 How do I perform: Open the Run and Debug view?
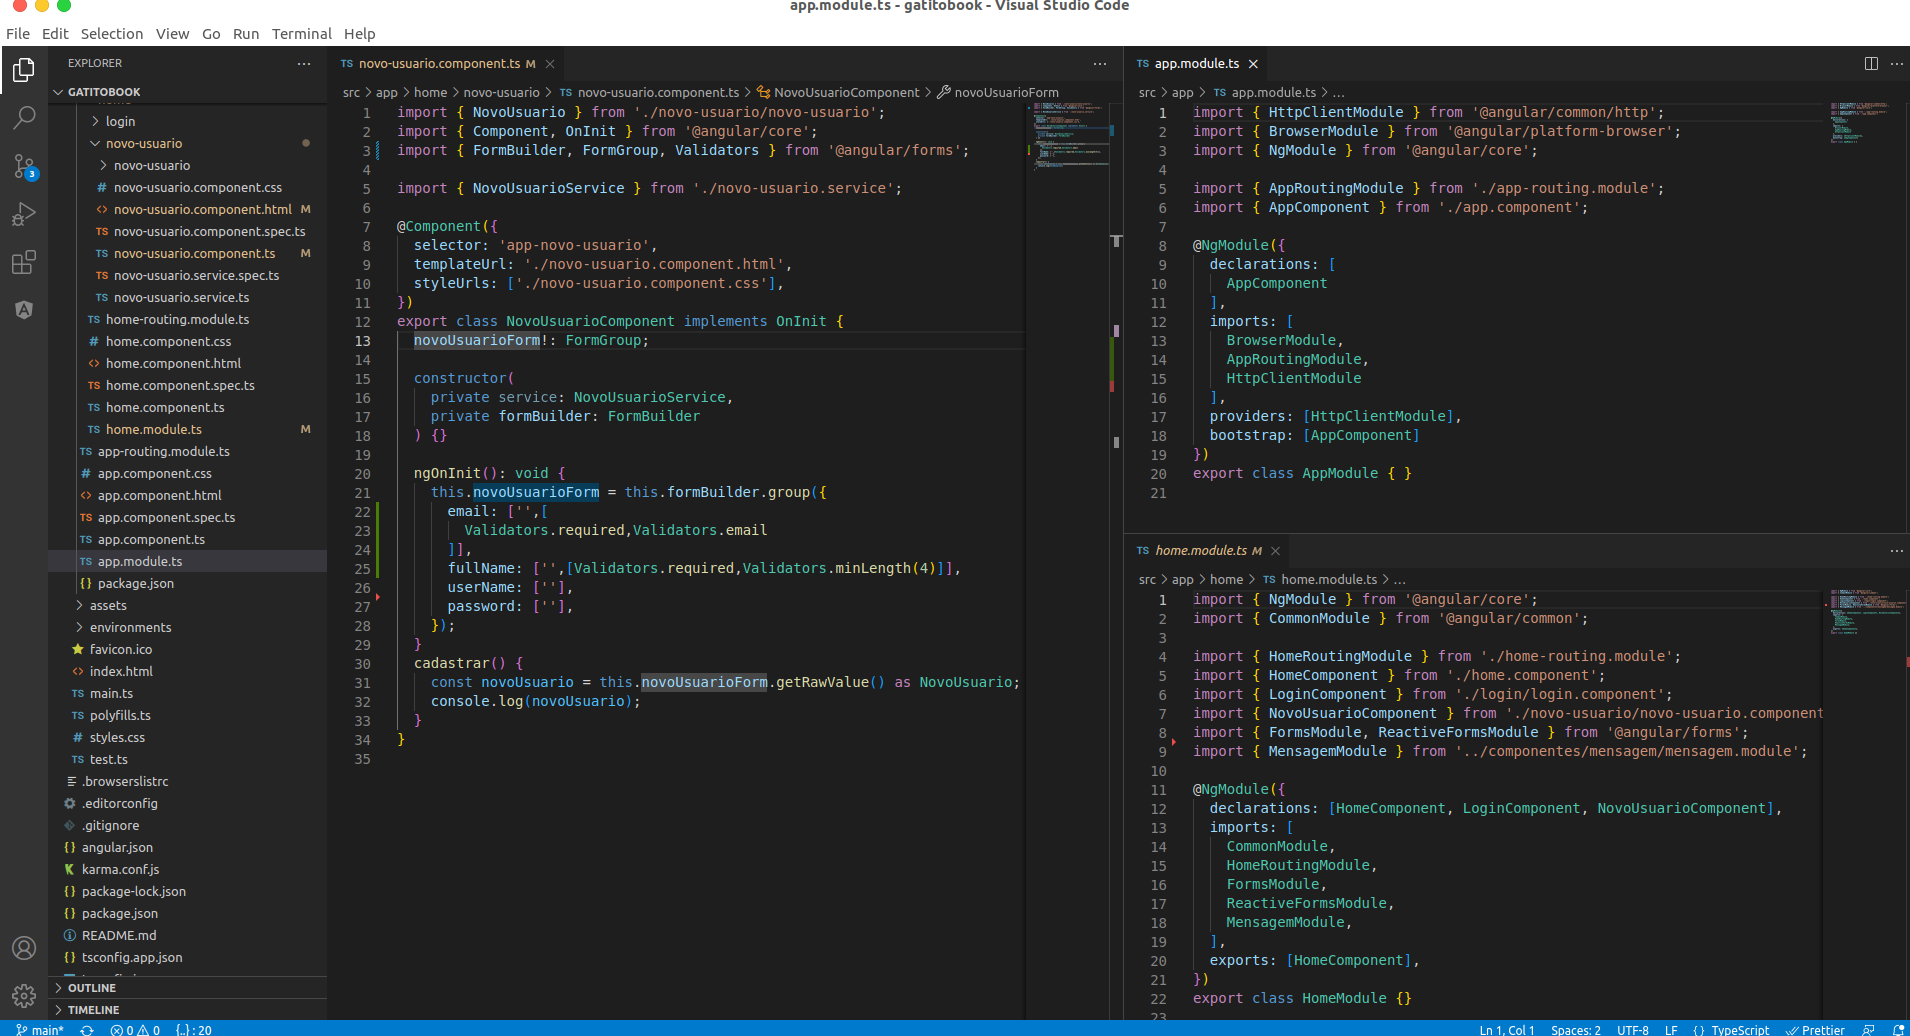[24, 214]
